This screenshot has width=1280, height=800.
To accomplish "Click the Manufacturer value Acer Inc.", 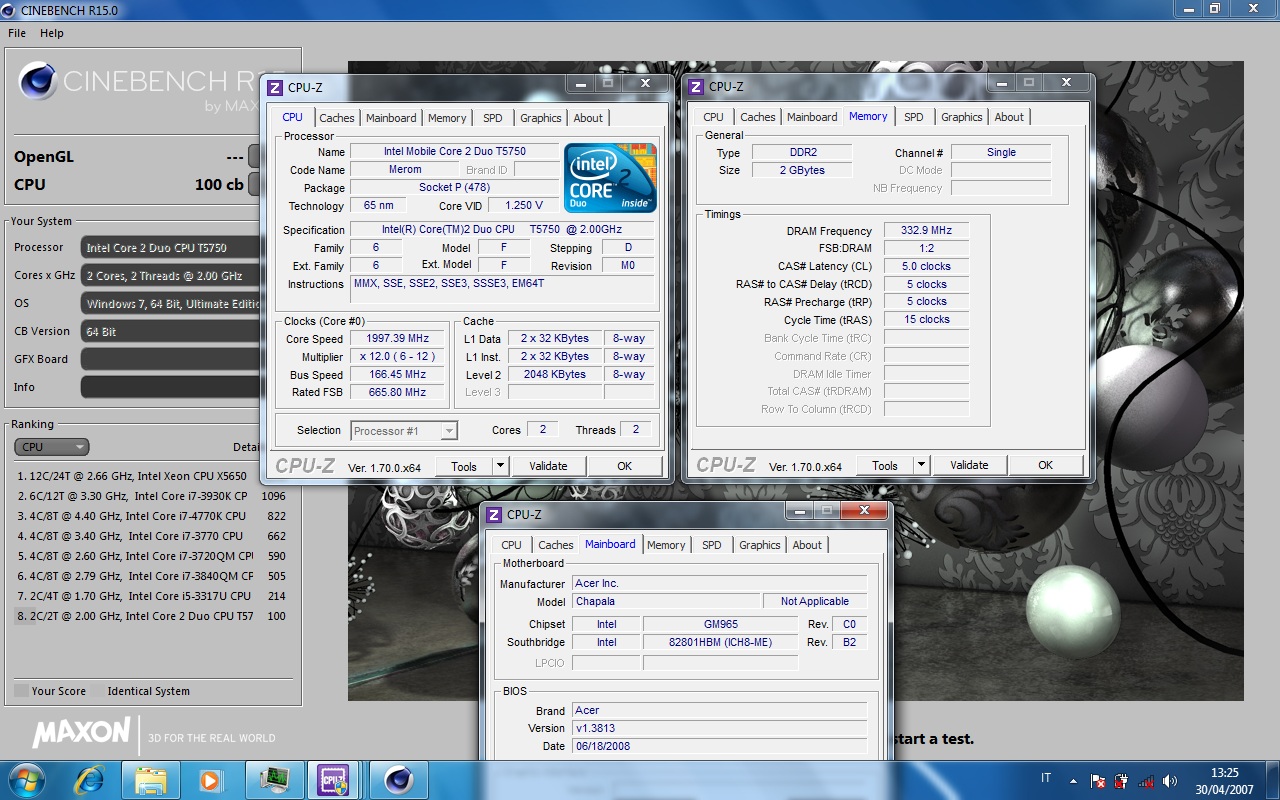I will tap(719, 583).
